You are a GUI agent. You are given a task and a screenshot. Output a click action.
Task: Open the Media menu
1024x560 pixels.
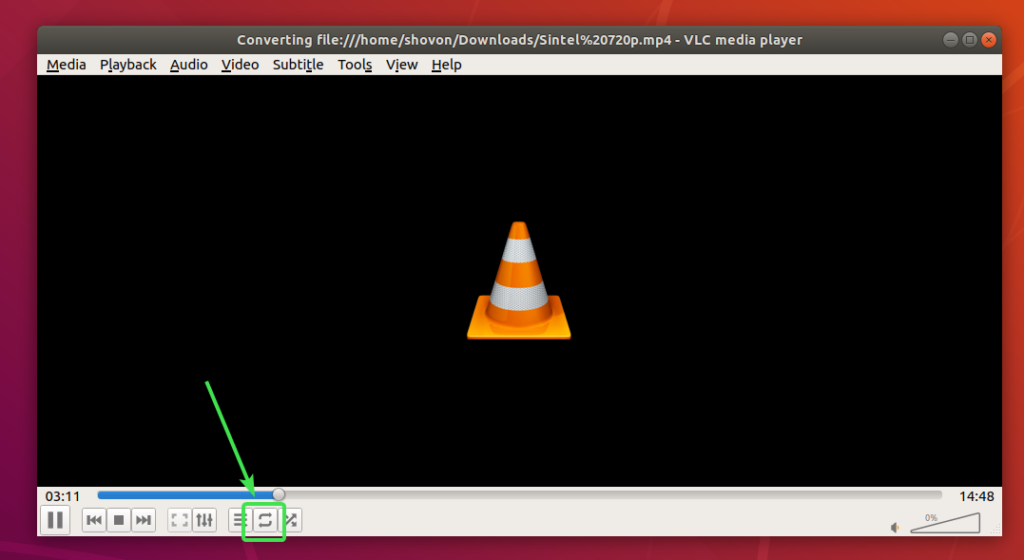pyautogui.click(x=66, y=65)
